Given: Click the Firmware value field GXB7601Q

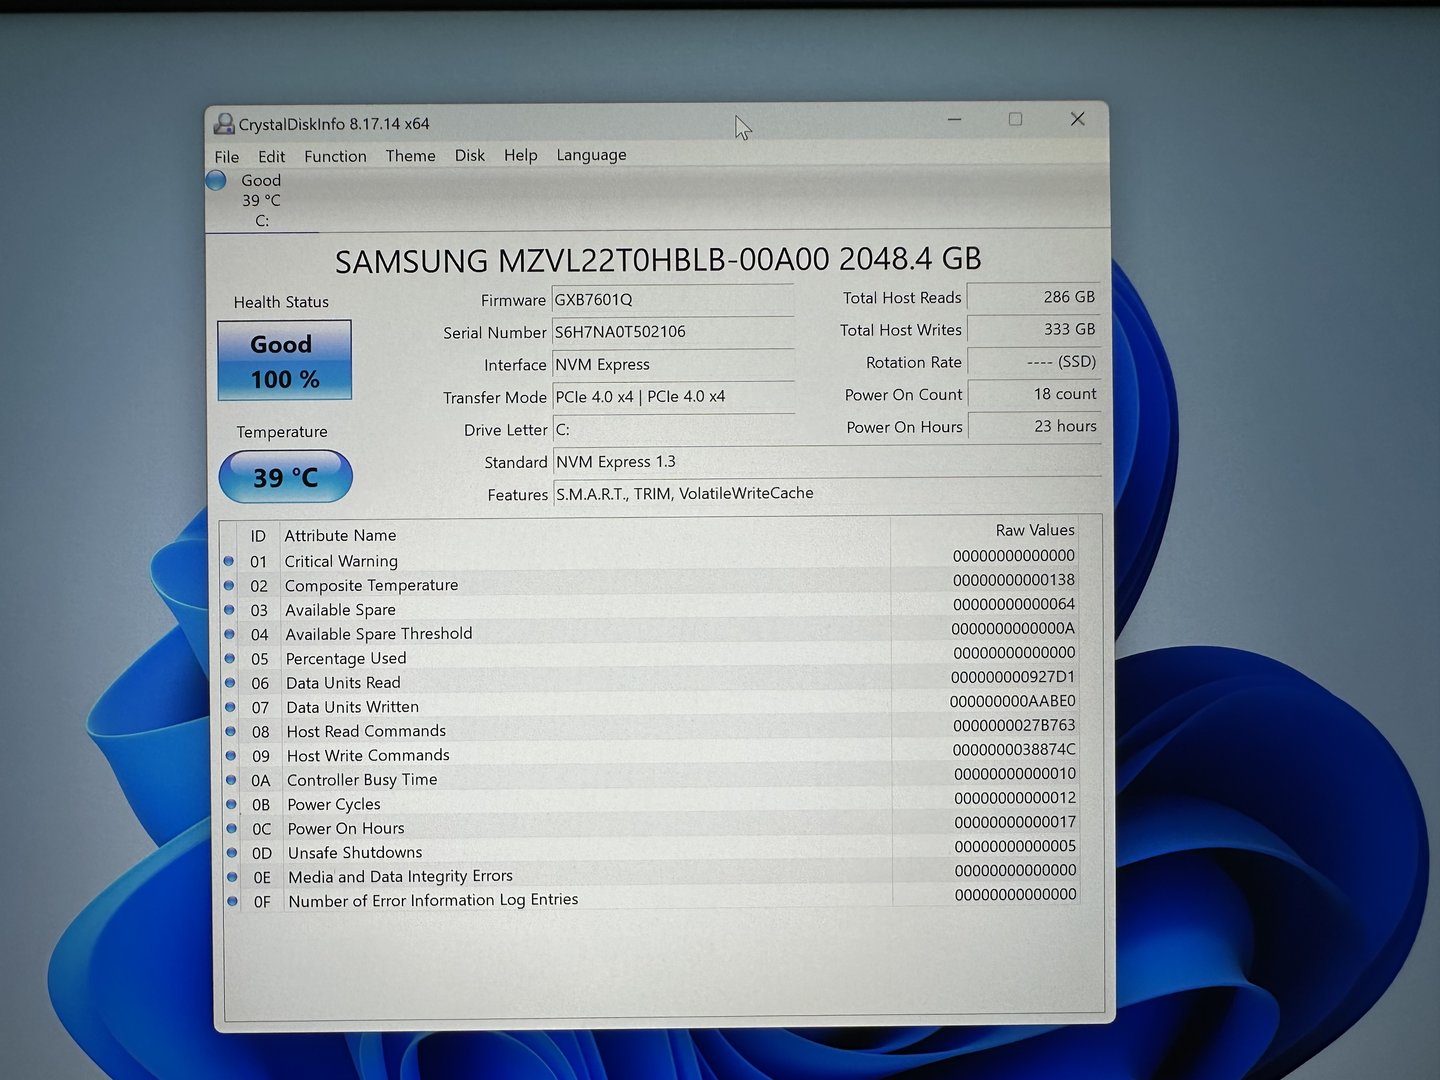Looking at the screenshot, I should (x=672, y=300).
